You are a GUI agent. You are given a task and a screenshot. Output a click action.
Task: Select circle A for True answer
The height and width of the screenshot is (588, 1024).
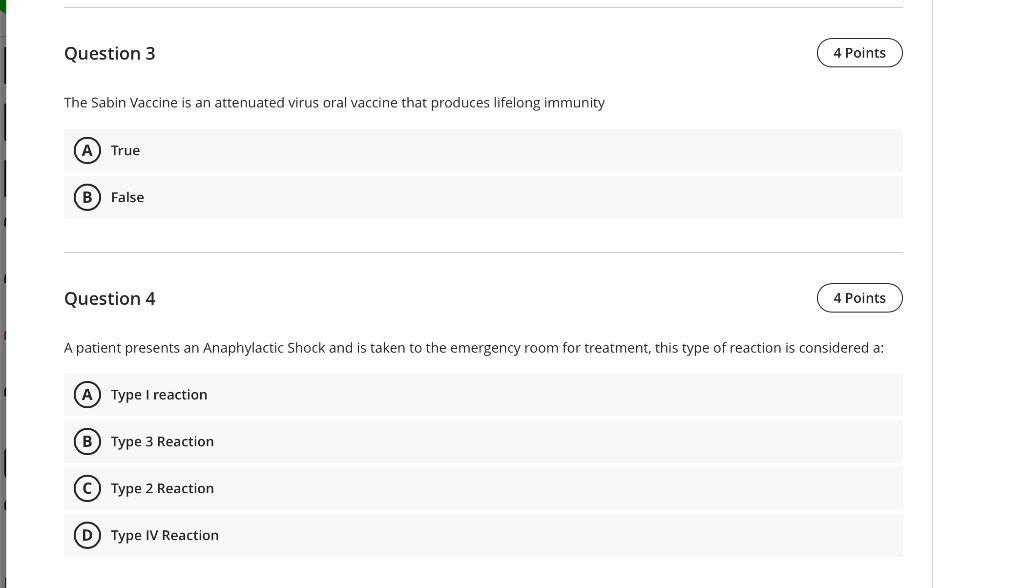[x=87, y=150]
